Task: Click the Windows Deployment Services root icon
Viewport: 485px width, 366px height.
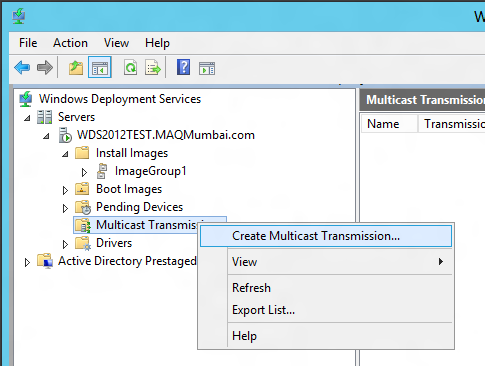Action: [x=26, y=99]
